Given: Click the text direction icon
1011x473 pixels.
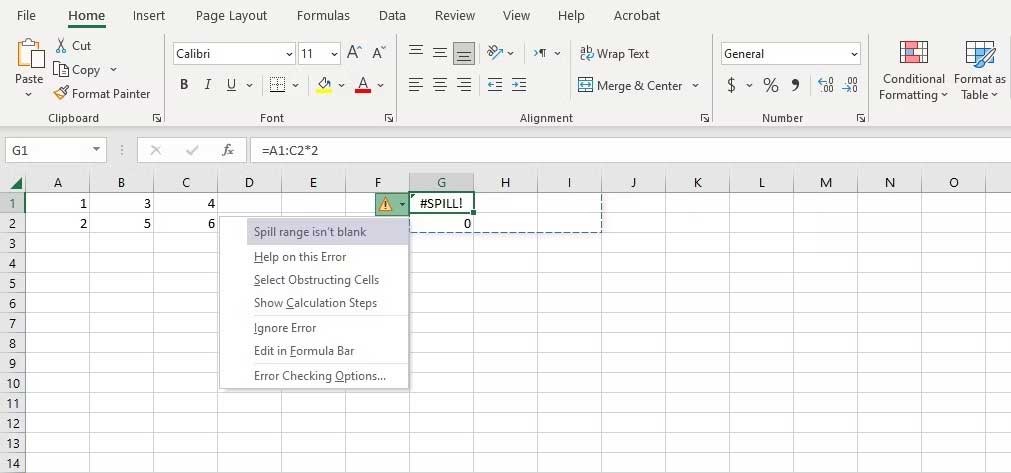Looking at the screenshot, I should [540, 53].
